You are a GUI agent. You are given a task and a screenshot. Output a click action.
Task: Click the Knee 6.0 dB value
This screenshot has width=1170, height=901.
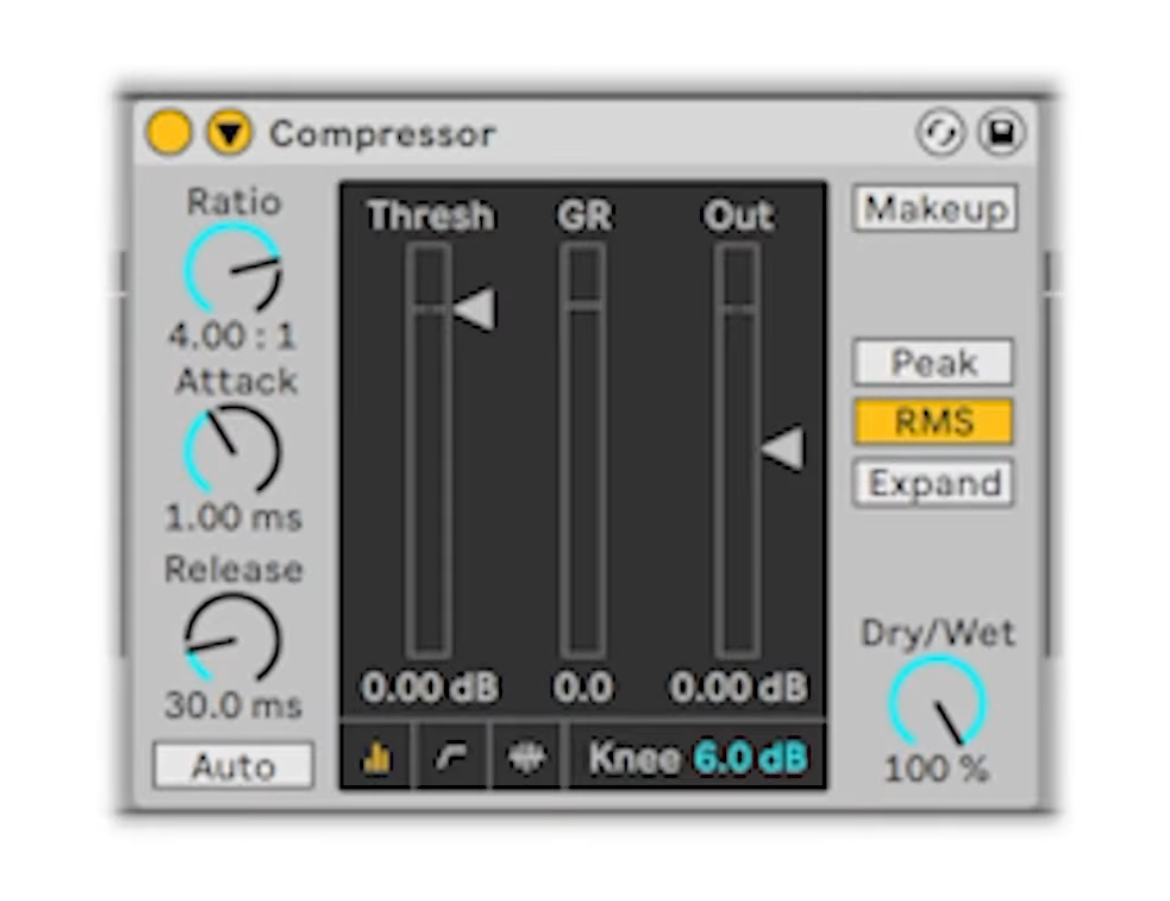[751, 758]
